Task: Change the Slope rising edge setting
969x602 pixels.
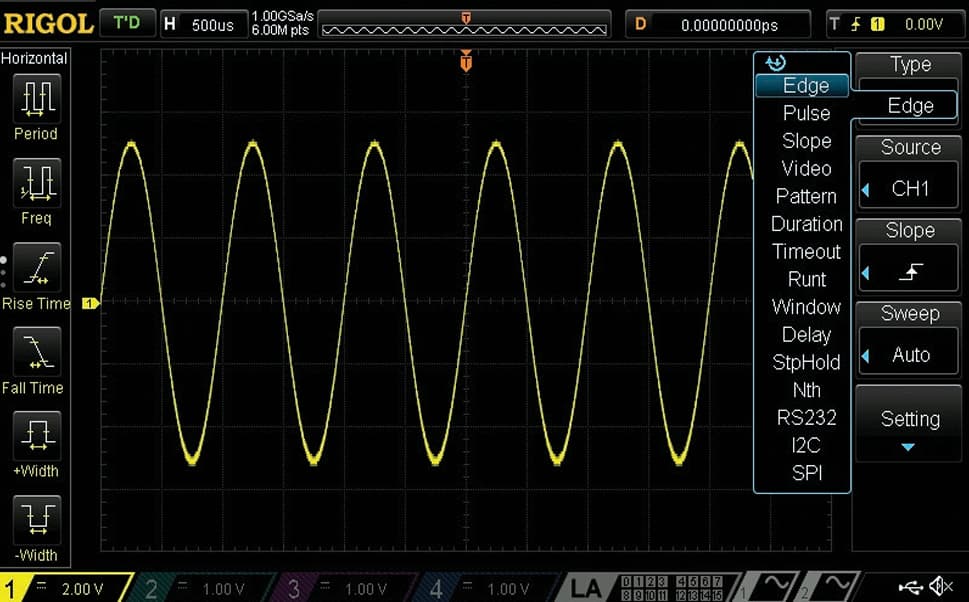Action: point(910,272)
